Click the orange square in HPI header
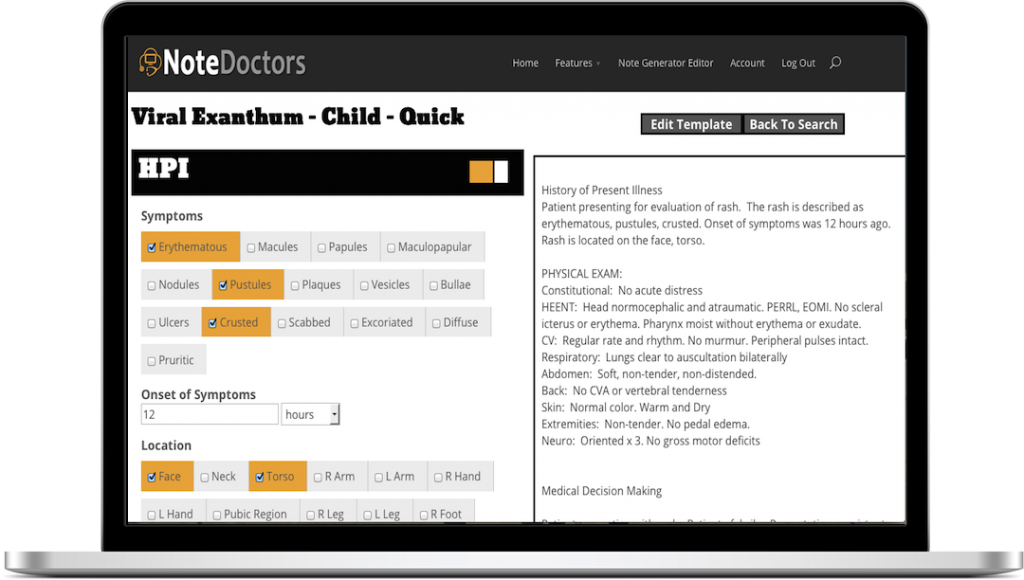The width and height of the screenshot is (1024, 580). [481, 172]
